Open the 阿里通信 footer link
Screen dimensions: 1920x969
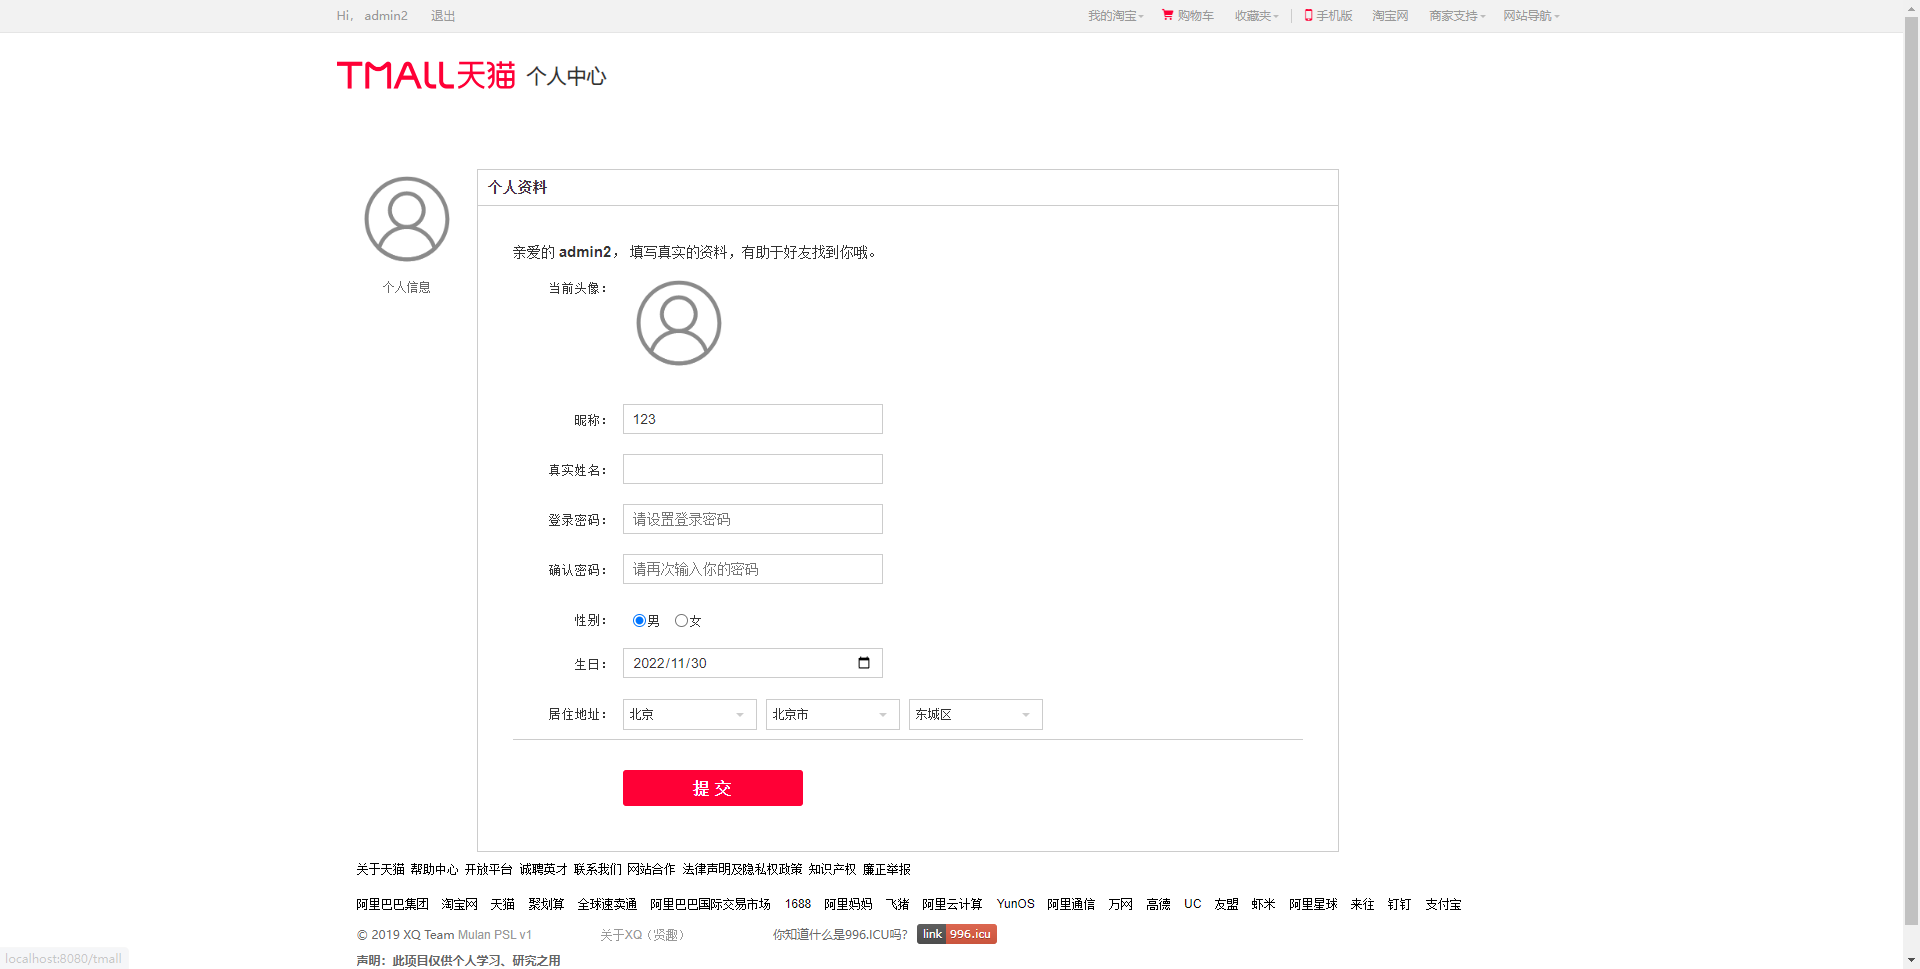[1072, 904]
